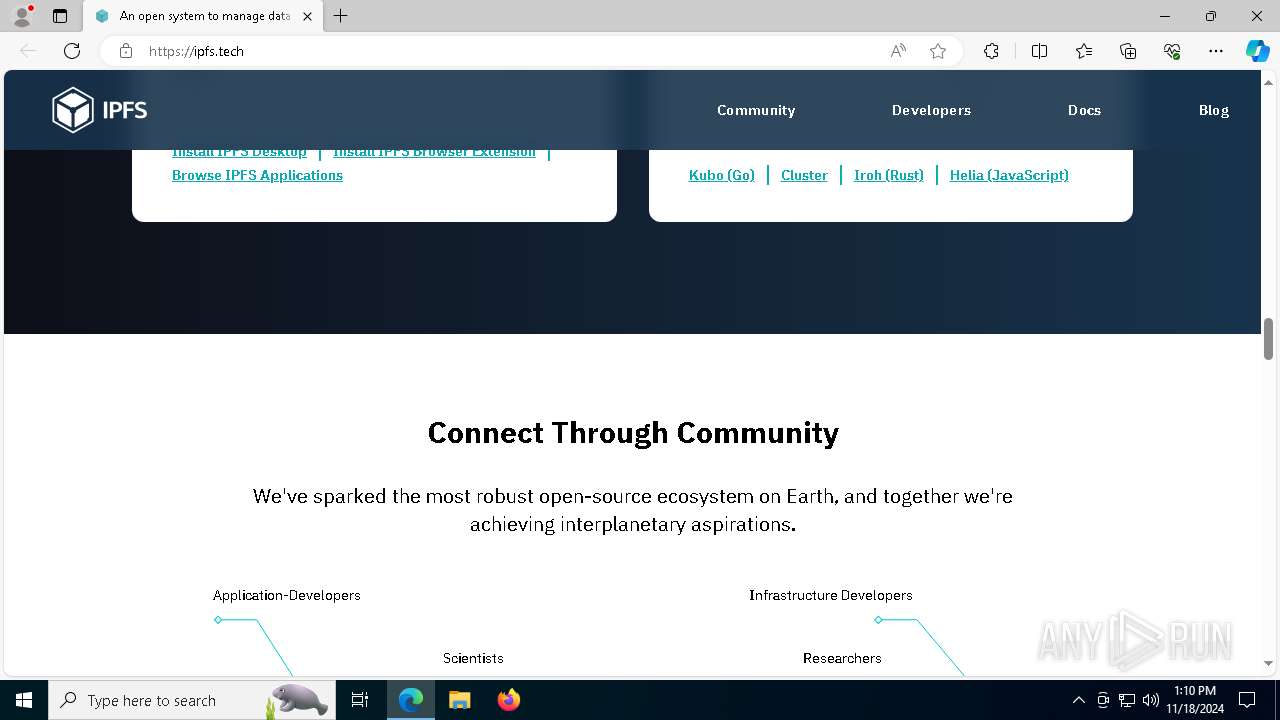Open the browser profile icon
The image size is (1280, 720).
click(x=22, y=16)
